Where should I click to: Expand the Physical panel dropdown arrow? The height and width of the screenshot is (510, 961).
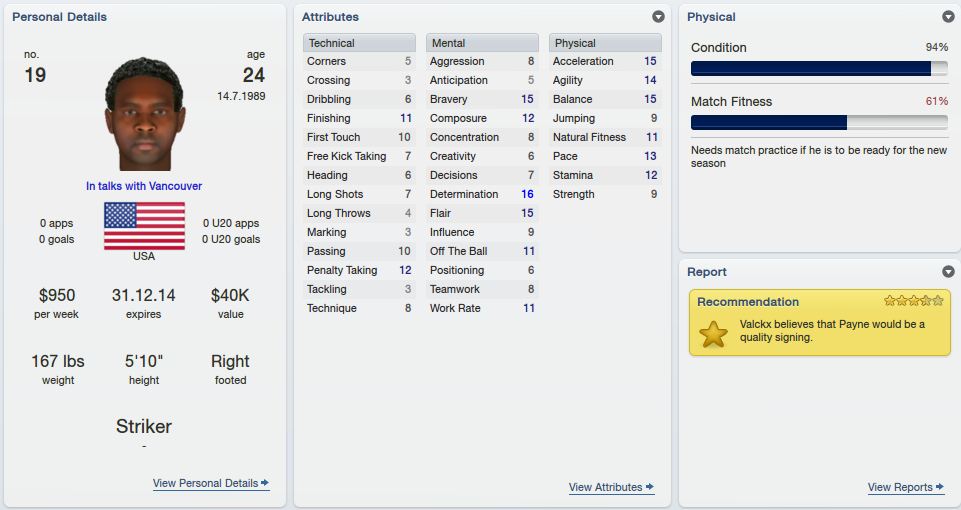point(948,17)
